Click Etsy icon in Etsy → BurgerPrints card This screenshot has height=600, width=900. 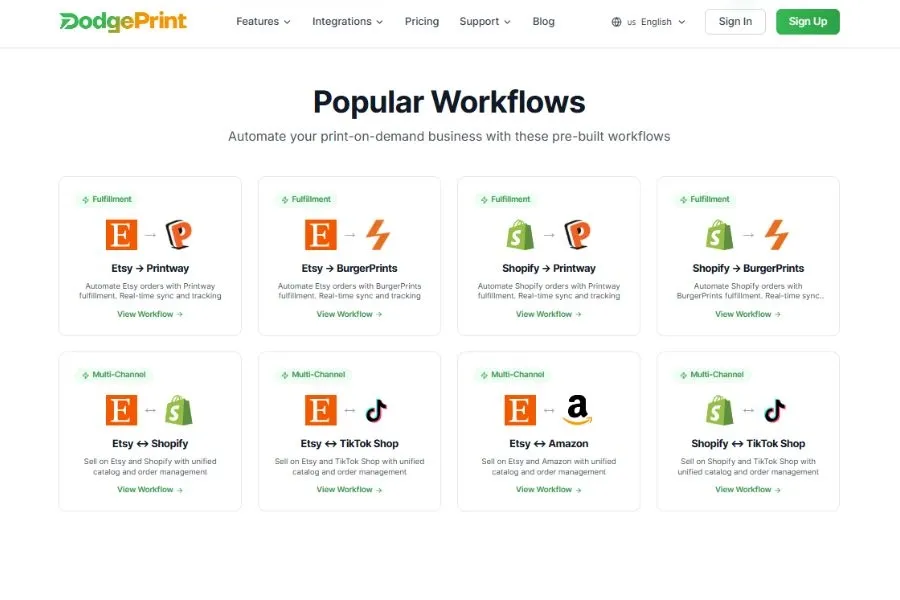[321, 234]
